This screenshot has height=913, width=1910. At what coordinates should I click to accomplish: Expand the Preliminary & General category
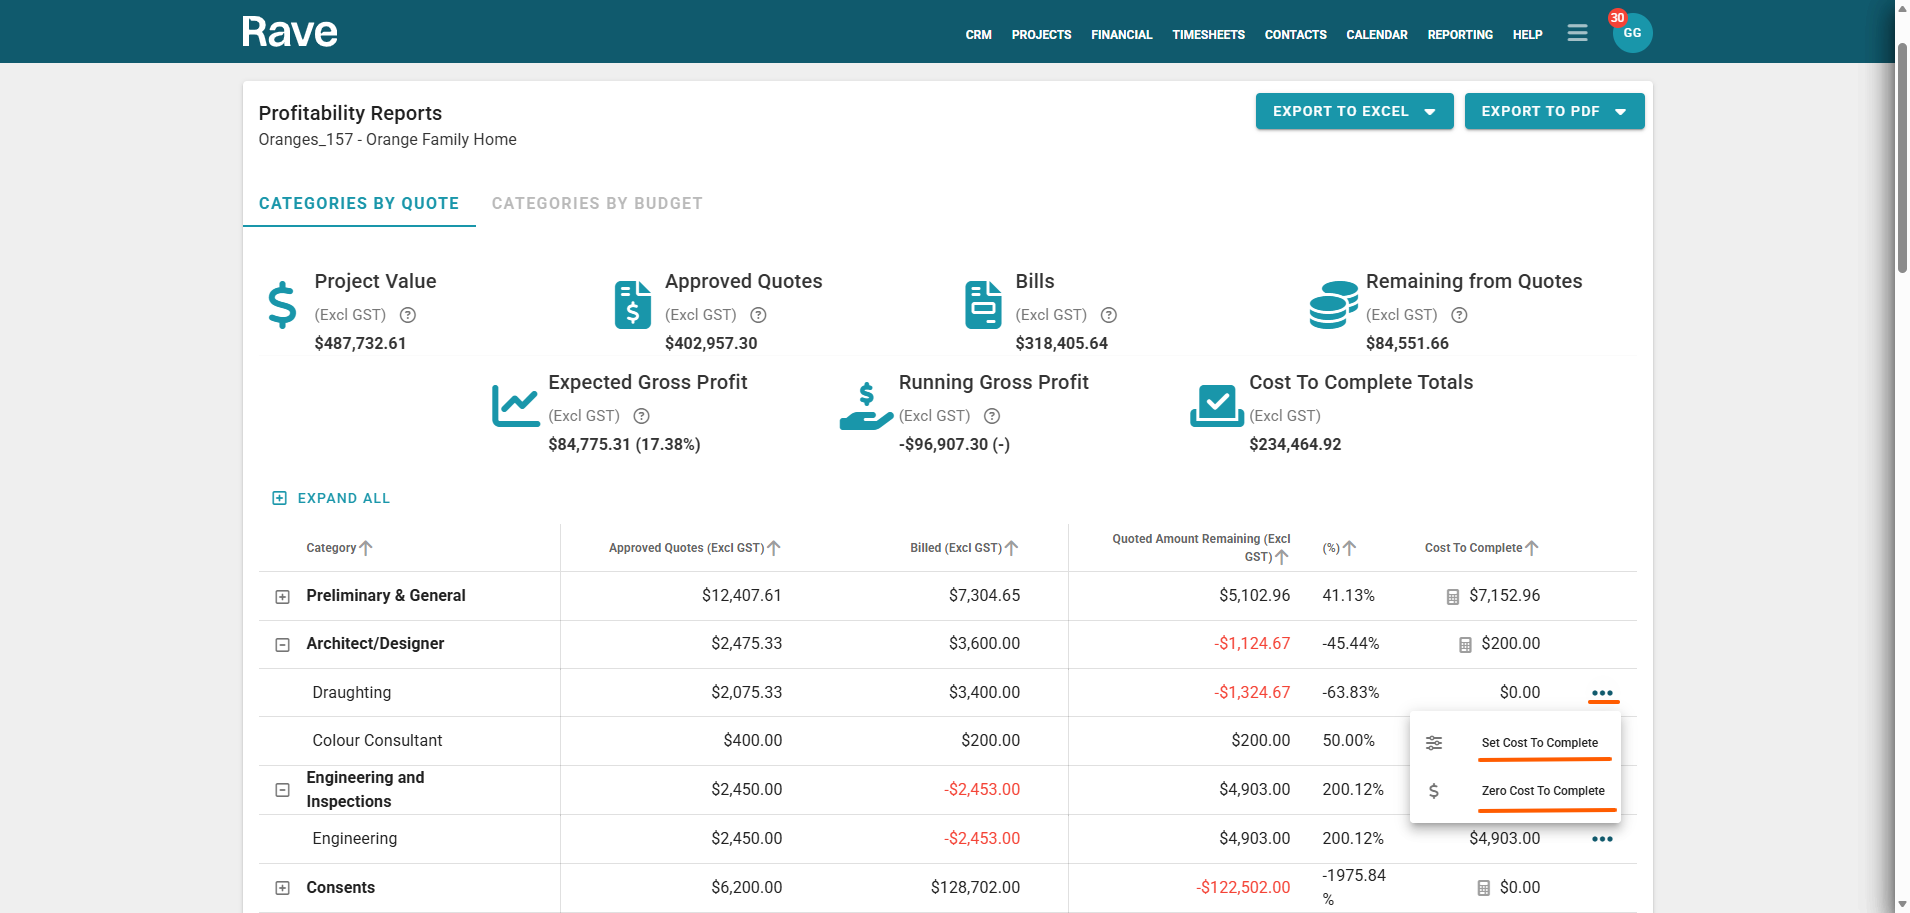tap(283, 597)
